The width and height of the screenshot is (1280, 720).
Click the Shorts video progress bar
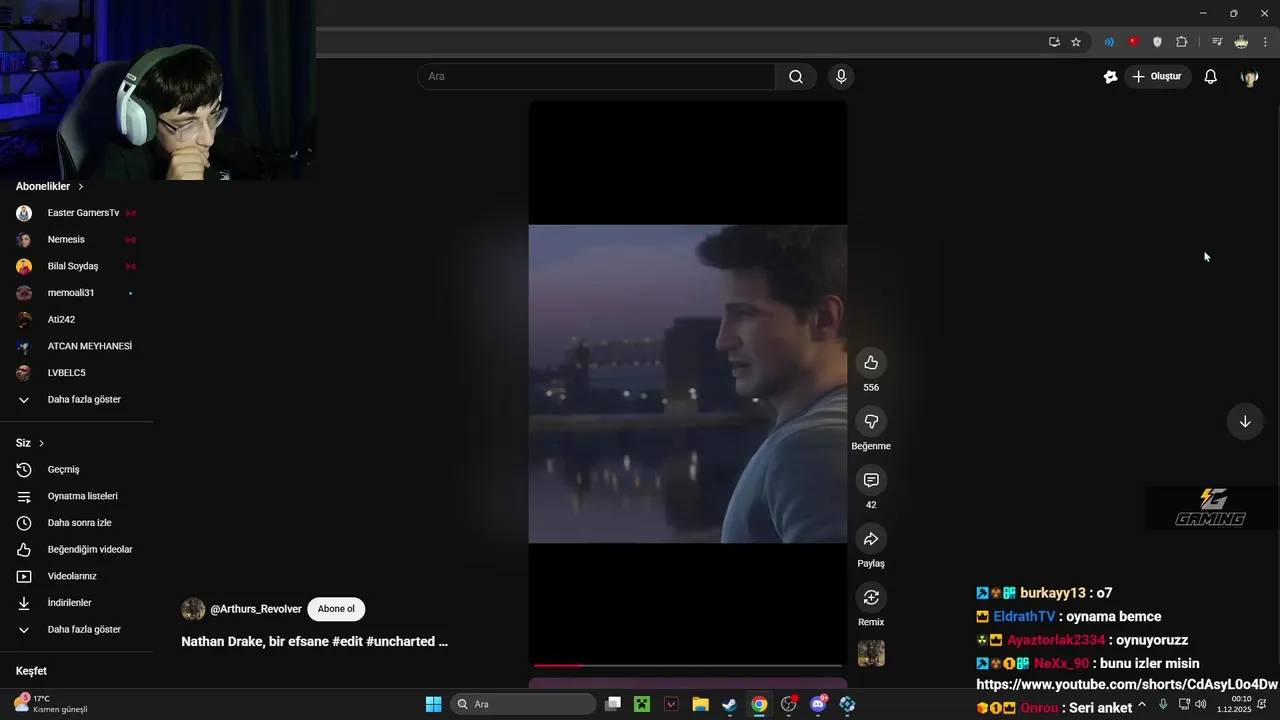pyautogui.click(x=687, y=665)
